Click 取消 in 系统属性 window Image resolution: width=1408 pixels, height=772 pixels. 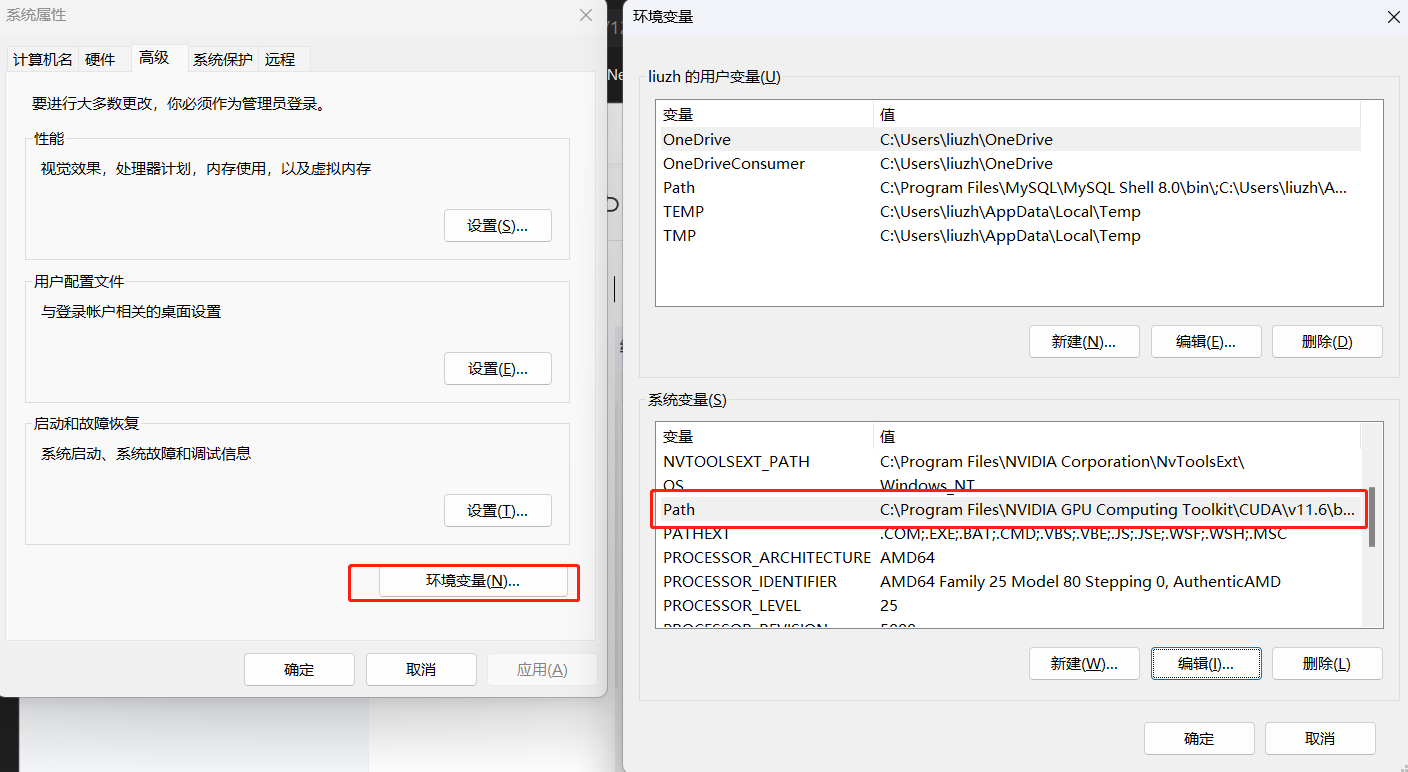421,669
